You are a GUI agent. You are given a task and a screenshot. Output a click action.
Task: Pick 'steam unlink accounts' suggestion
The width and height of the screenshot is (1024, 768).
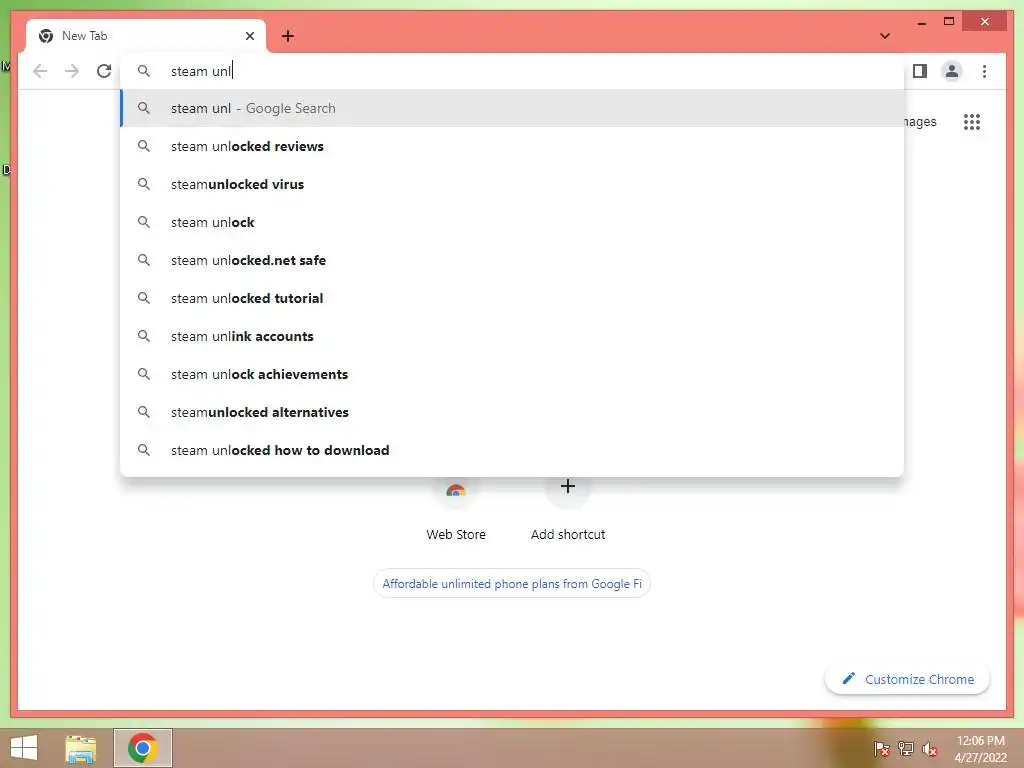pyautogui.click(x=512, y=336)
